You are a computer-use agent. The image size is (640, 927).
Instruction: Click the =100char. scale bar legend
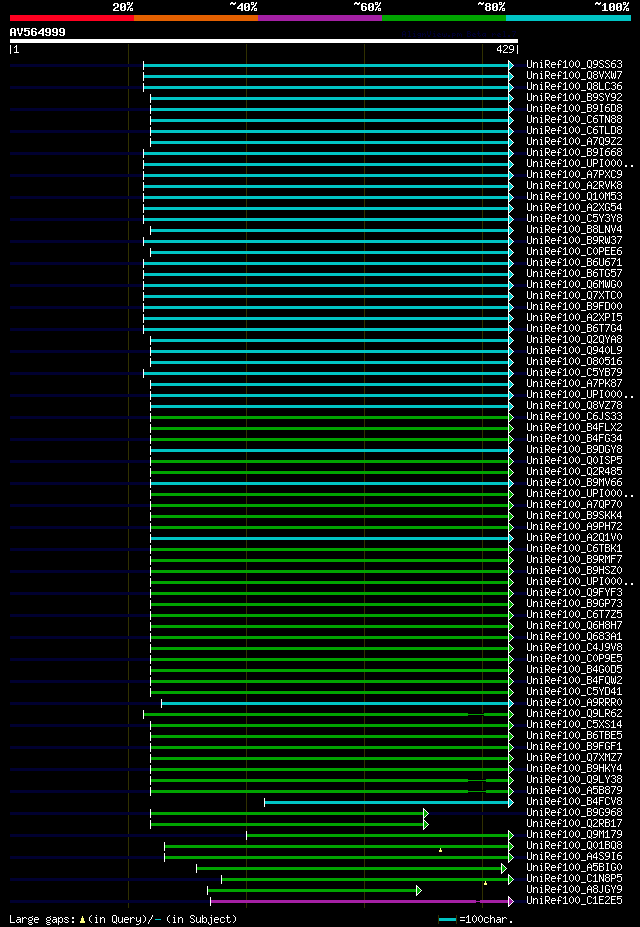(476, 919)
